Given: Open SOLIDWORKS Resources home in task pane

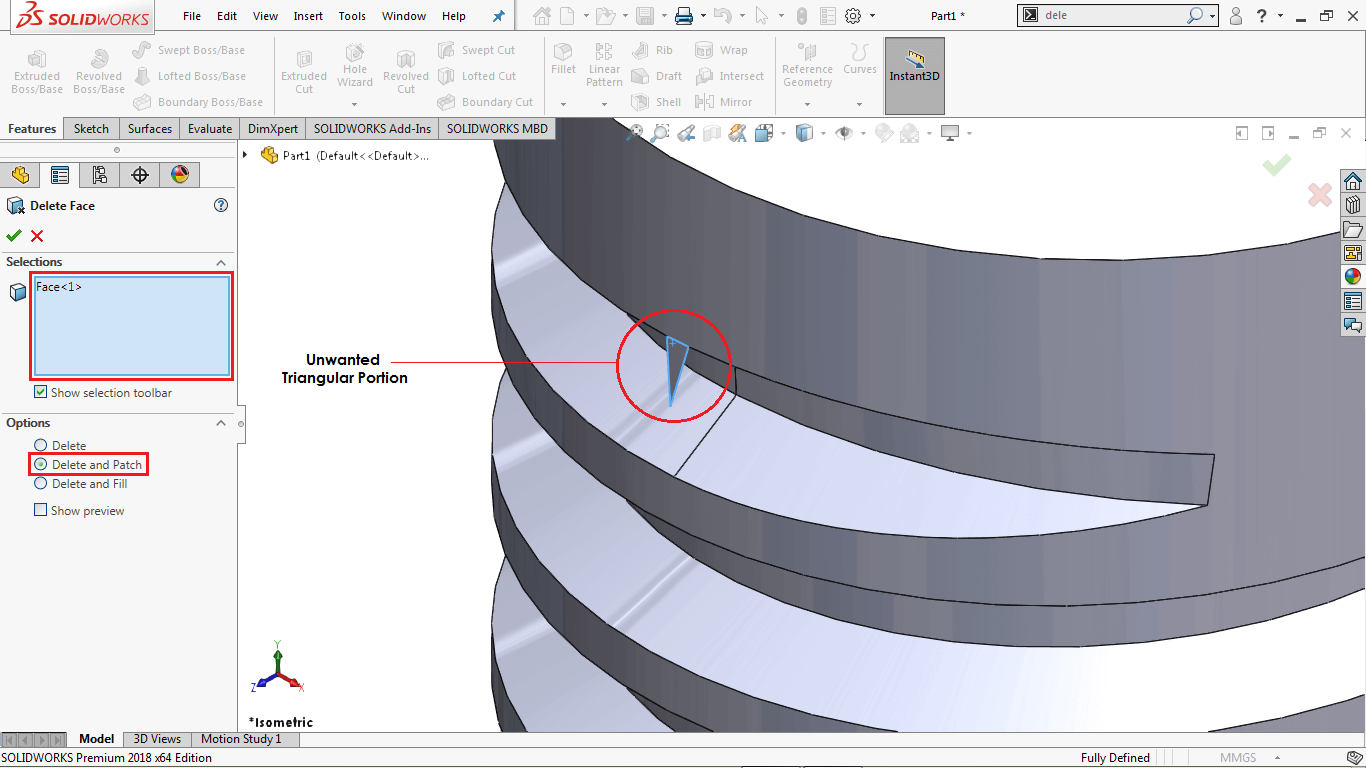Looking at the screenshot, I should (1353, 181).
